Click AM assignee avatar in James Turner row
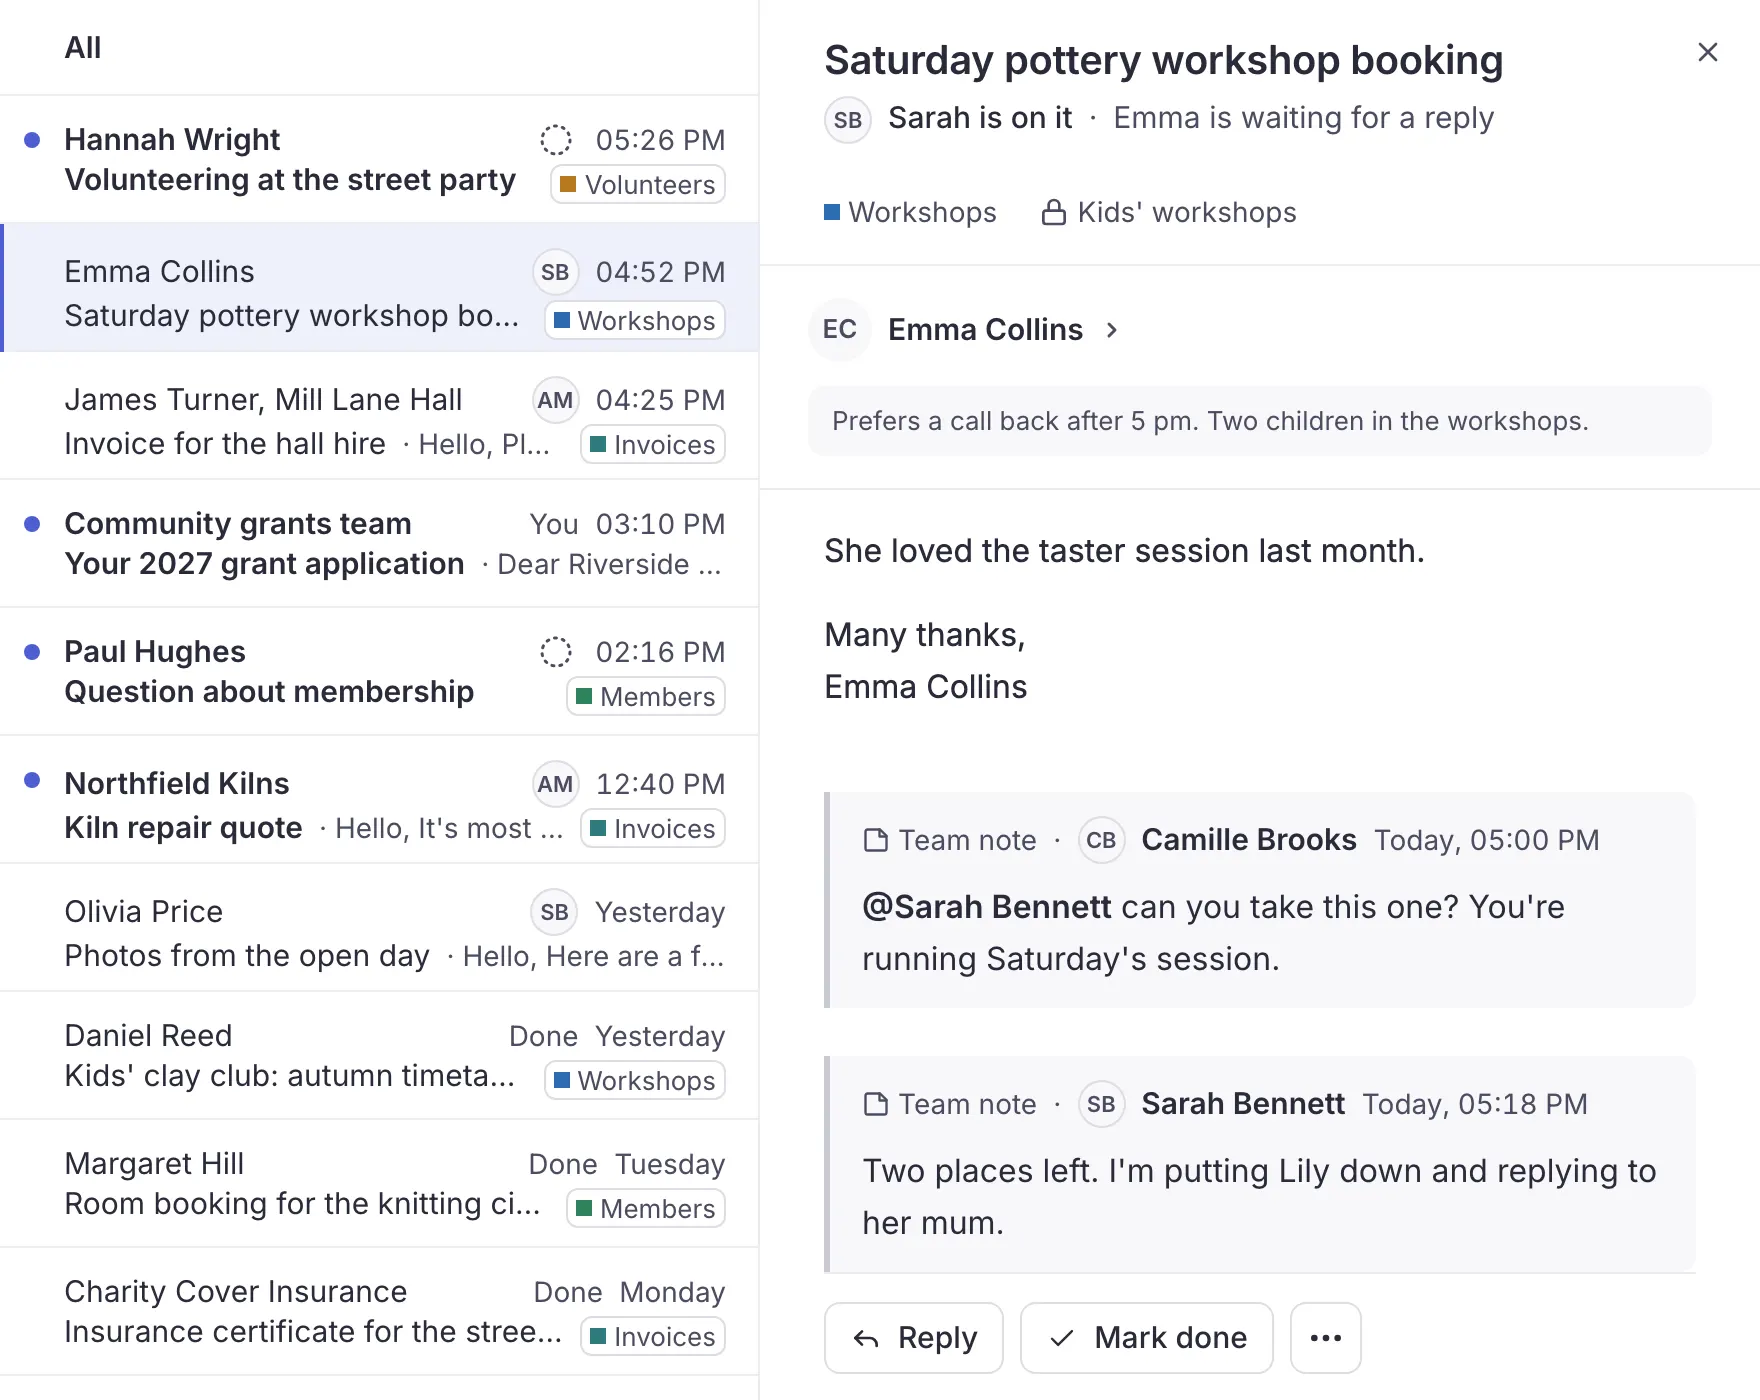Image resolution: width=1760 pixels, height=1400 pixels. tap(555, 400)
